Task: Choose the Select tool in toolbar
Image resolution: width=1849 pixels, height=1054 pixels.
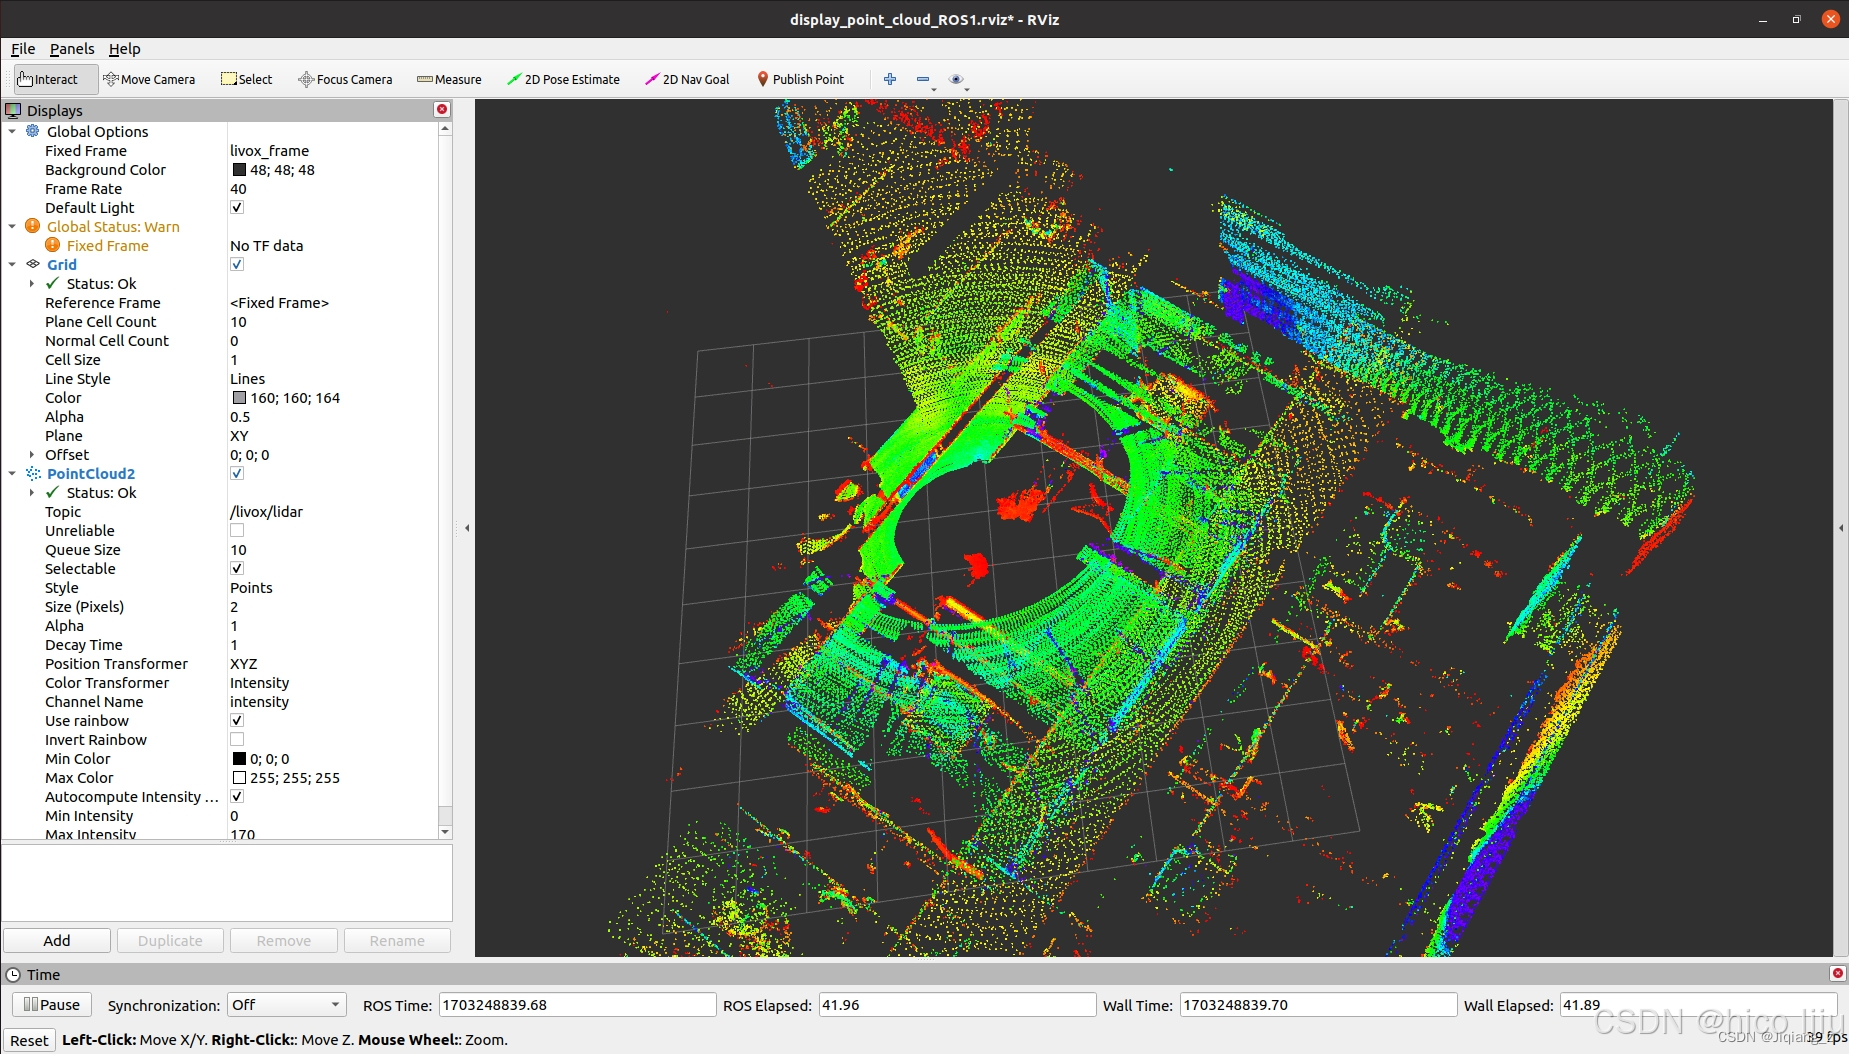Action: (246, 79)
